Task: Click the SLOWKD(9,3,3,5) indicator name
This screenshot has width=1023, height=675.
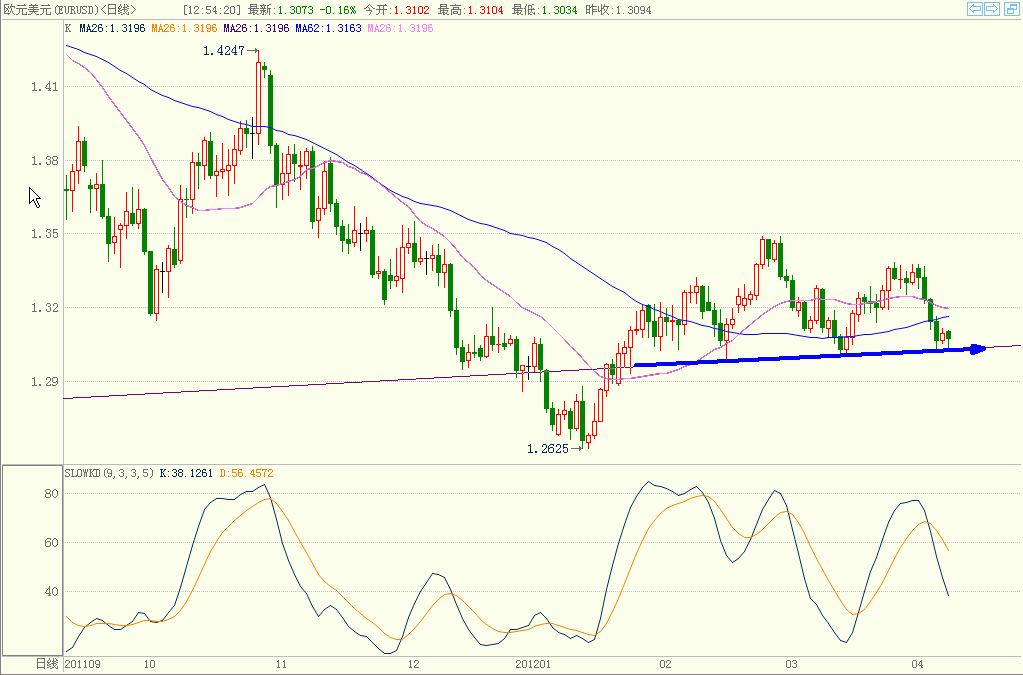Action: (109, 473)
